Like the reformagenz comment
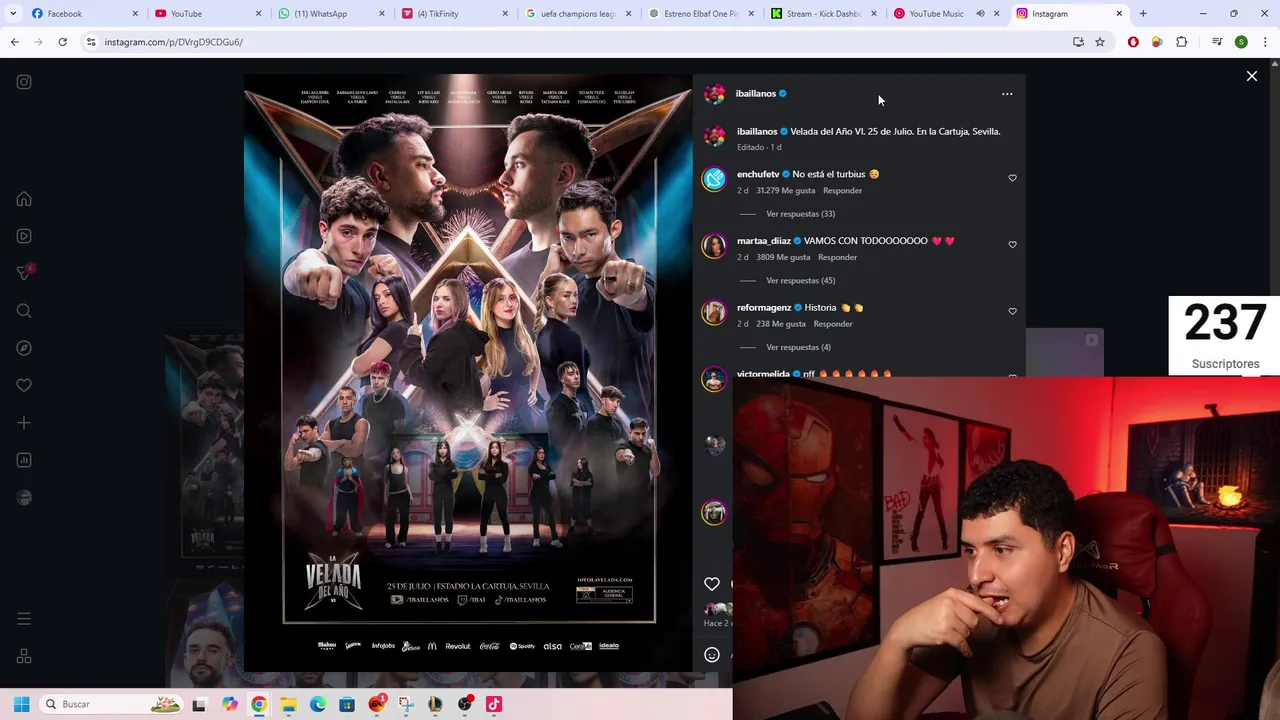The image size is (1280, 720). [x=1012, y=312]
